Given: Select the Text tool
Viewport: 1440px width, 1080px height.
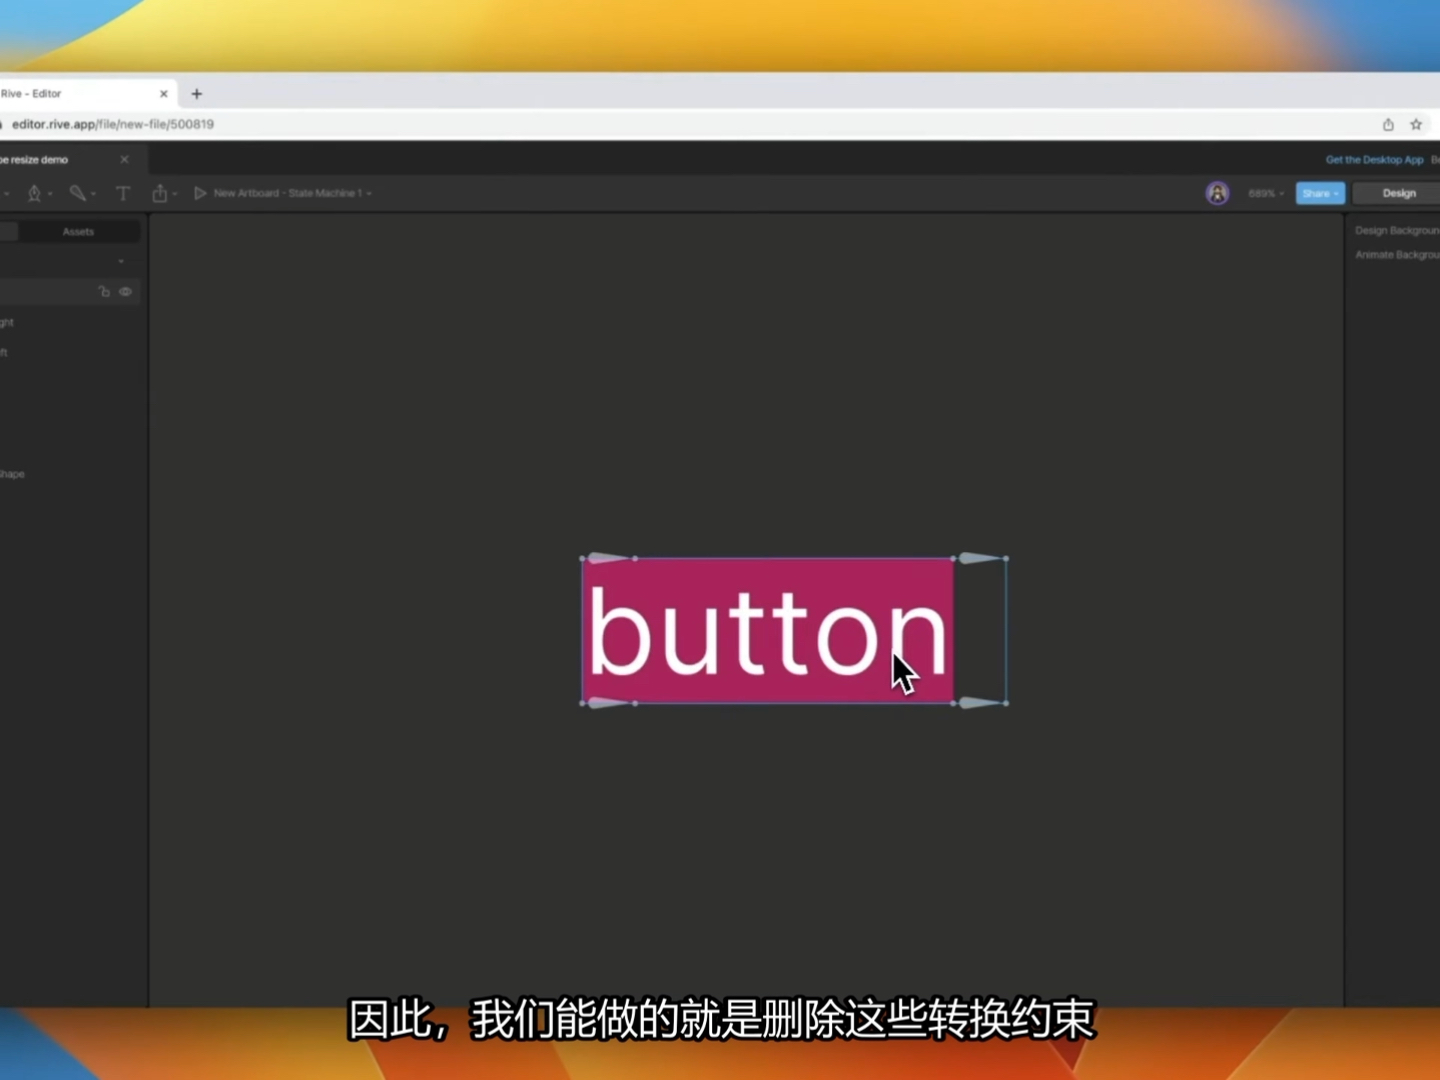Looking at the screenshot, I should coord(123,193).
